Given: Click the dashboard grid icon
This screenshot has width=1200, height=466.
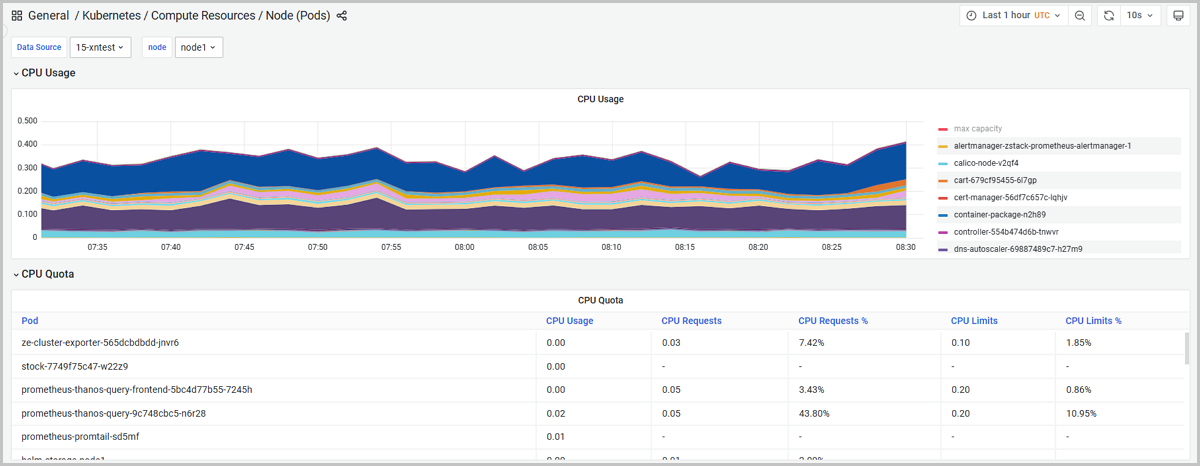Looking at the screenshot, I should [x=17, y=16].
